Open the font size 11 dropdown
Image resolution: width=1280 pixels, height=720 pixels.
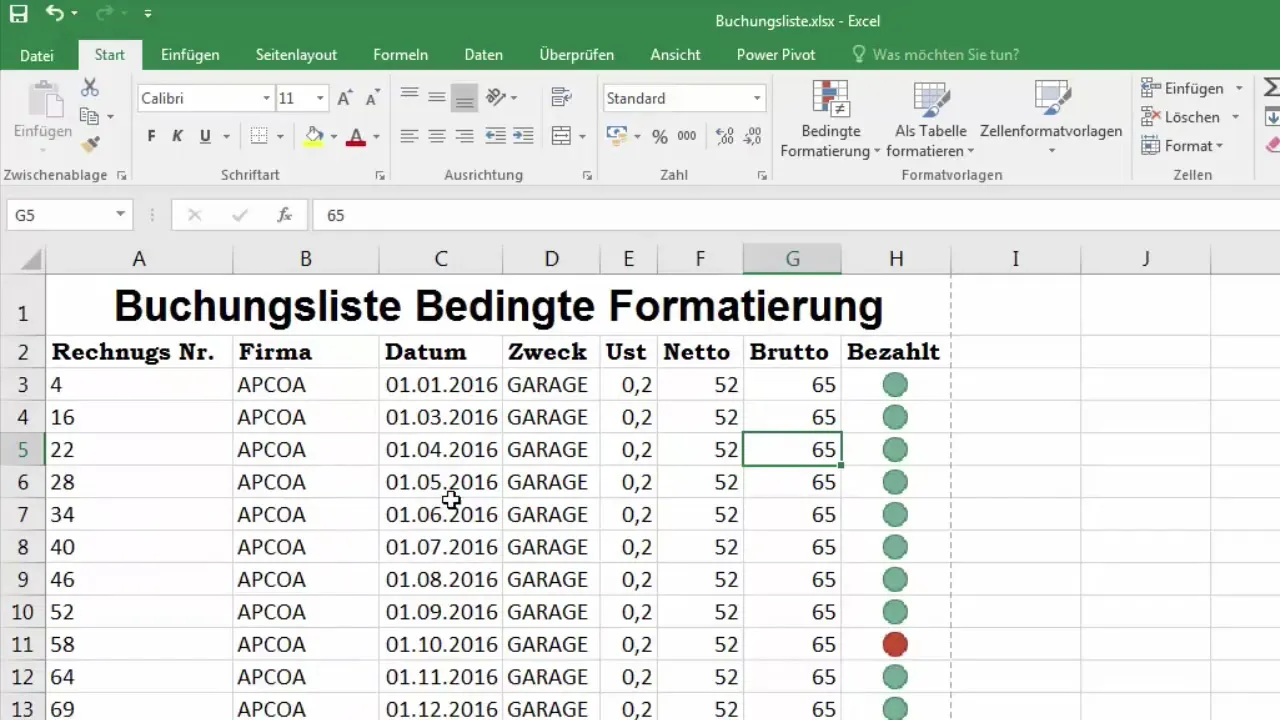coord(320,98)
